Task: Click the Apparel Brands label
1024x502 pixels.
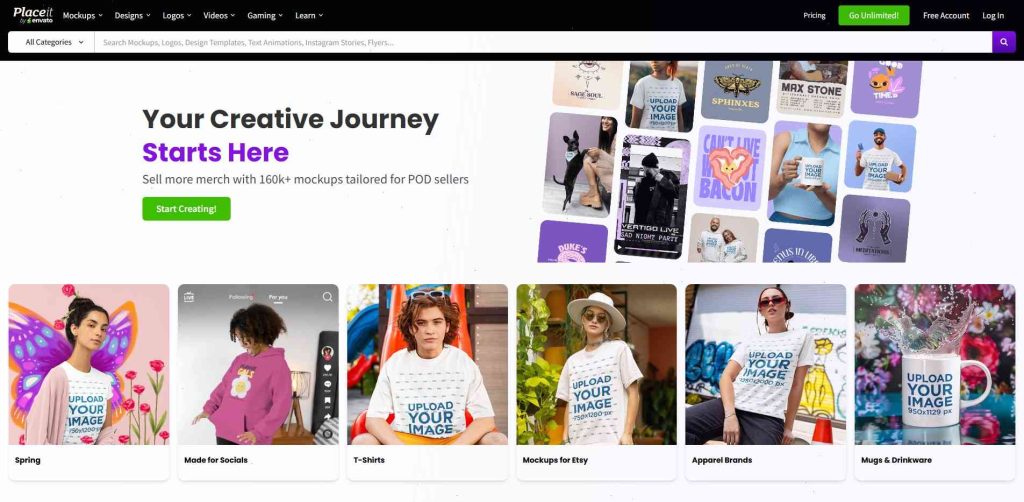Action: [722, 460]
